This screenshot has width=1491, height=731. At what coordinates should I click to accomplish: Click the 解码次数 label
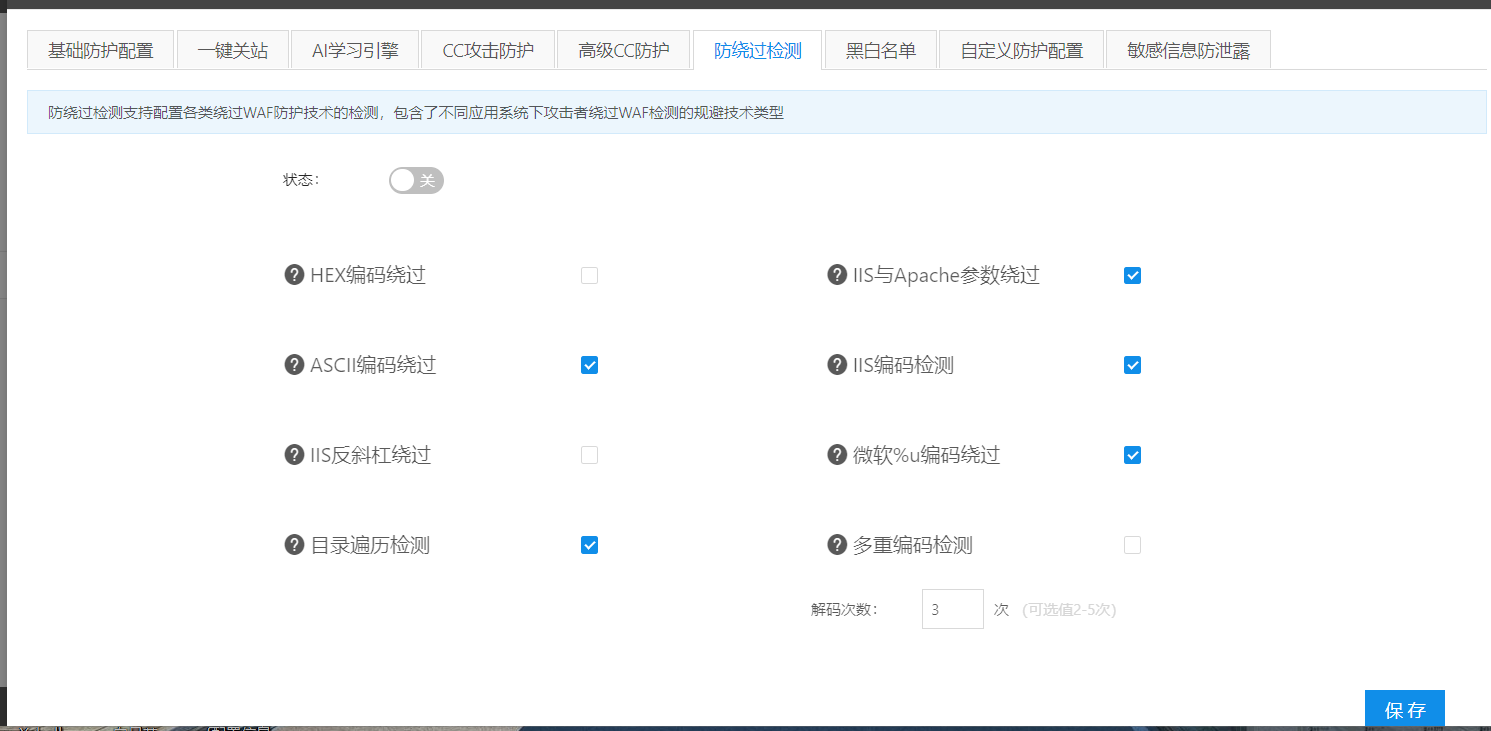click(x=845, y=609)
